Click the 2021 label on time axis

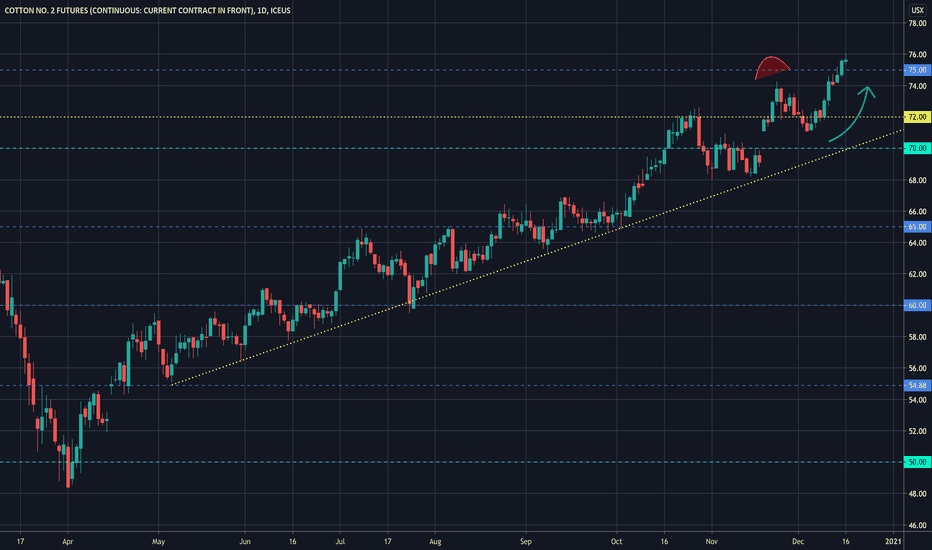point(893,542)
